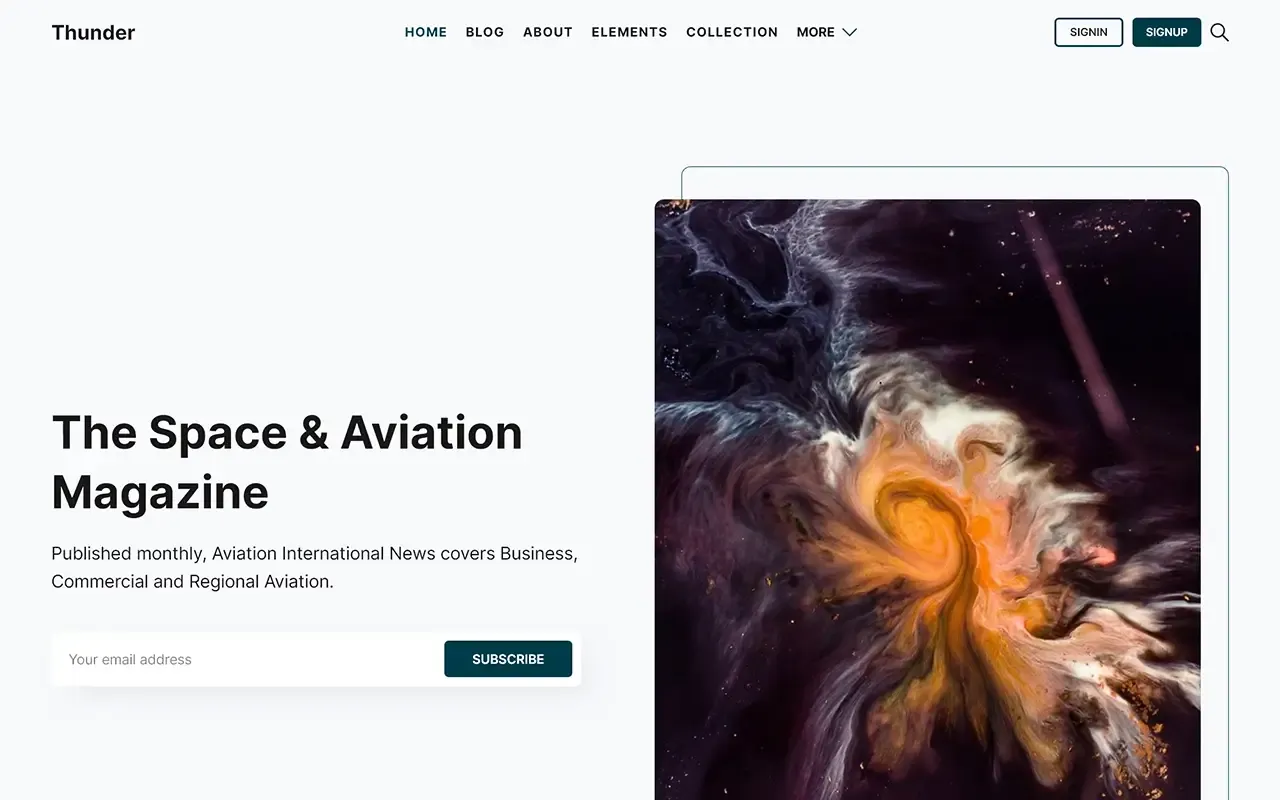Click the Space & Aviation headline line
Screen dimensions: 1280x800
[x=287, y=433]
